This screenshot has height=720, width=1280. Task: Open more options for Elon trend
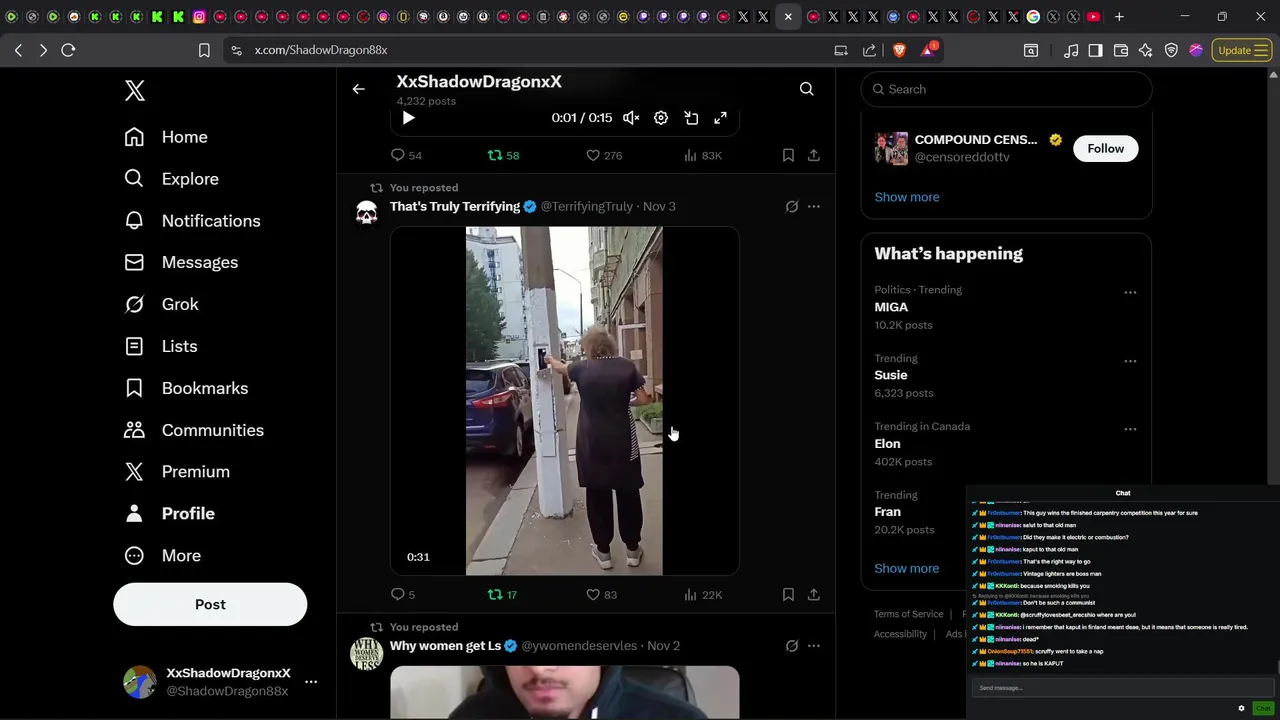point(1130,429)
